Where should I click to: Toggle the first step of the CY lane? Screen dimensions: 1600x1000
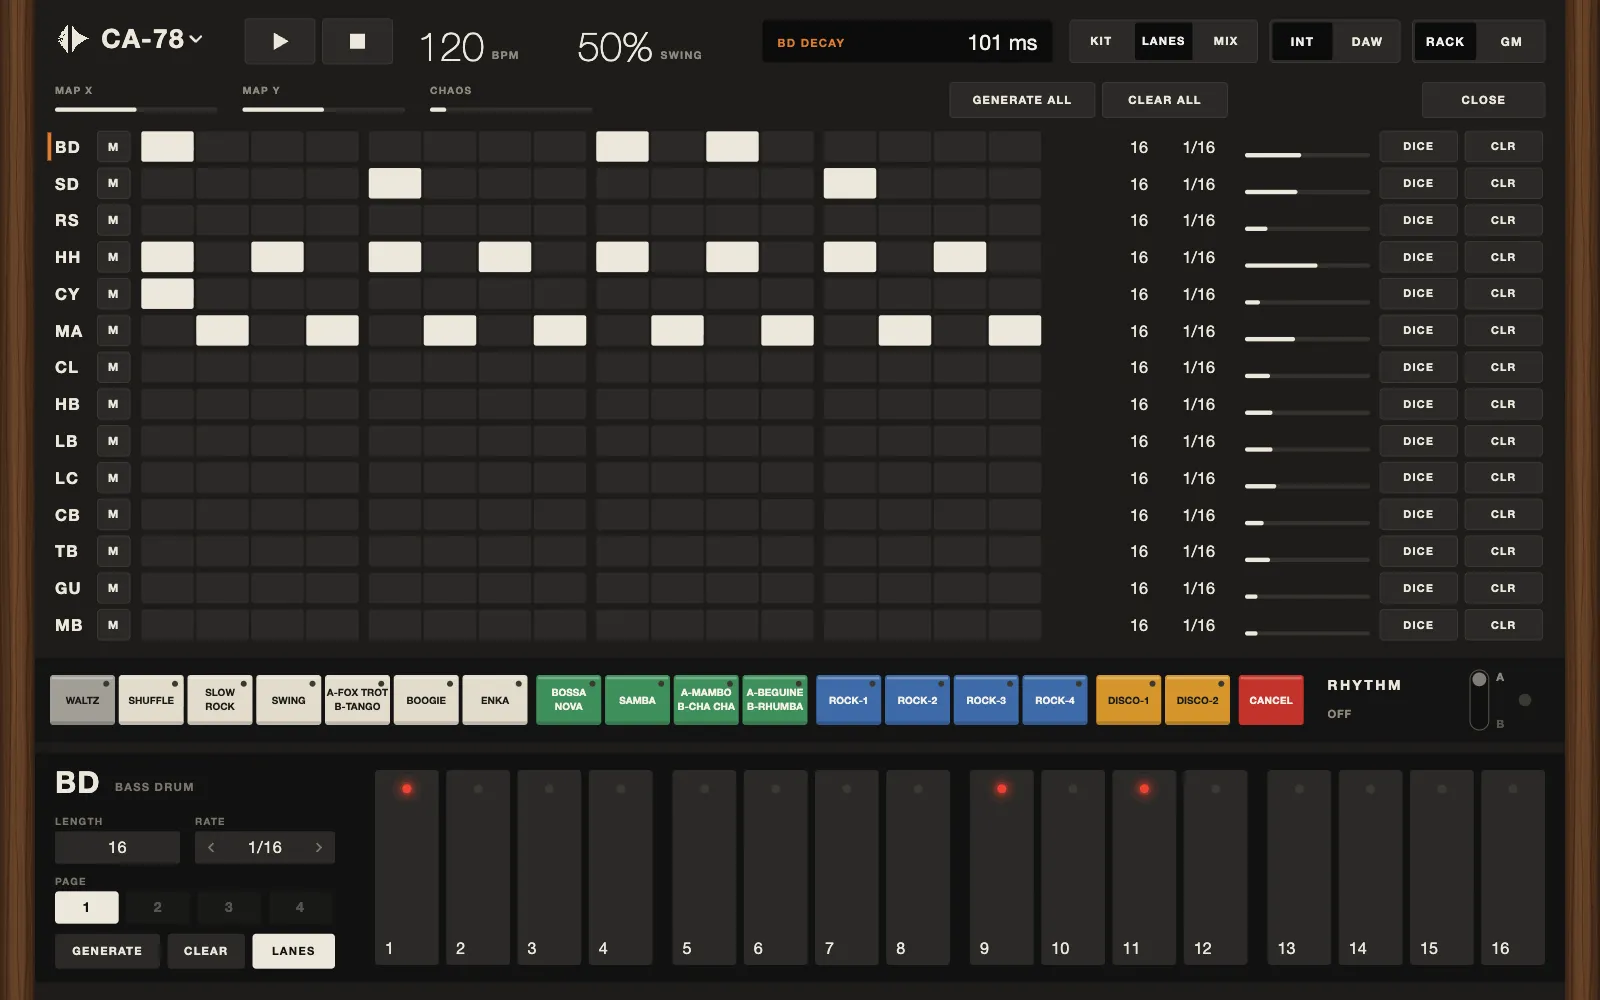pyautogui.click(x=167, y=294)
